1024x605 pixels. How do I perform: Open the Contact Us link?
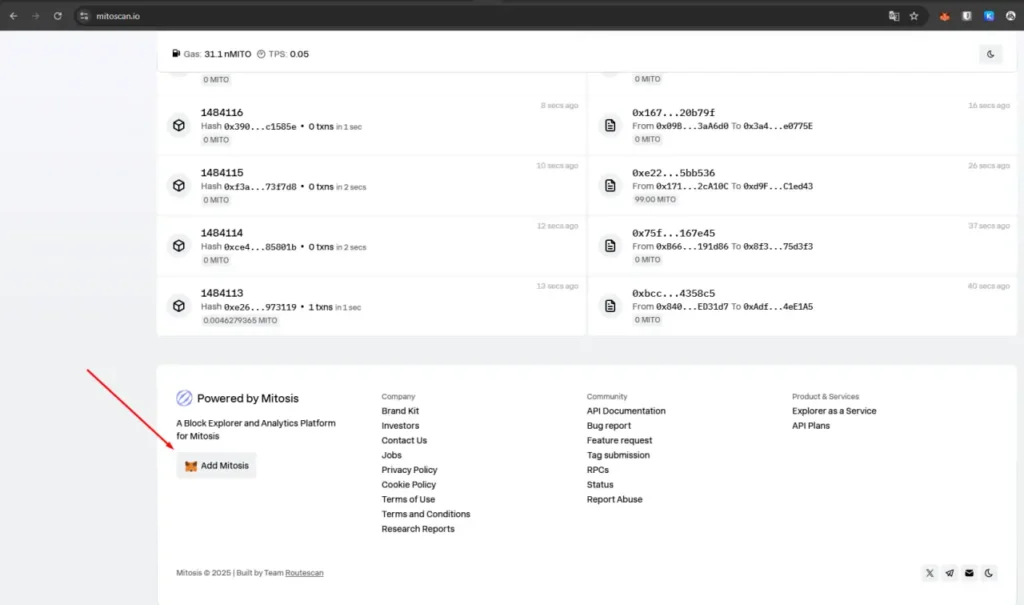[x=404, y=440]
